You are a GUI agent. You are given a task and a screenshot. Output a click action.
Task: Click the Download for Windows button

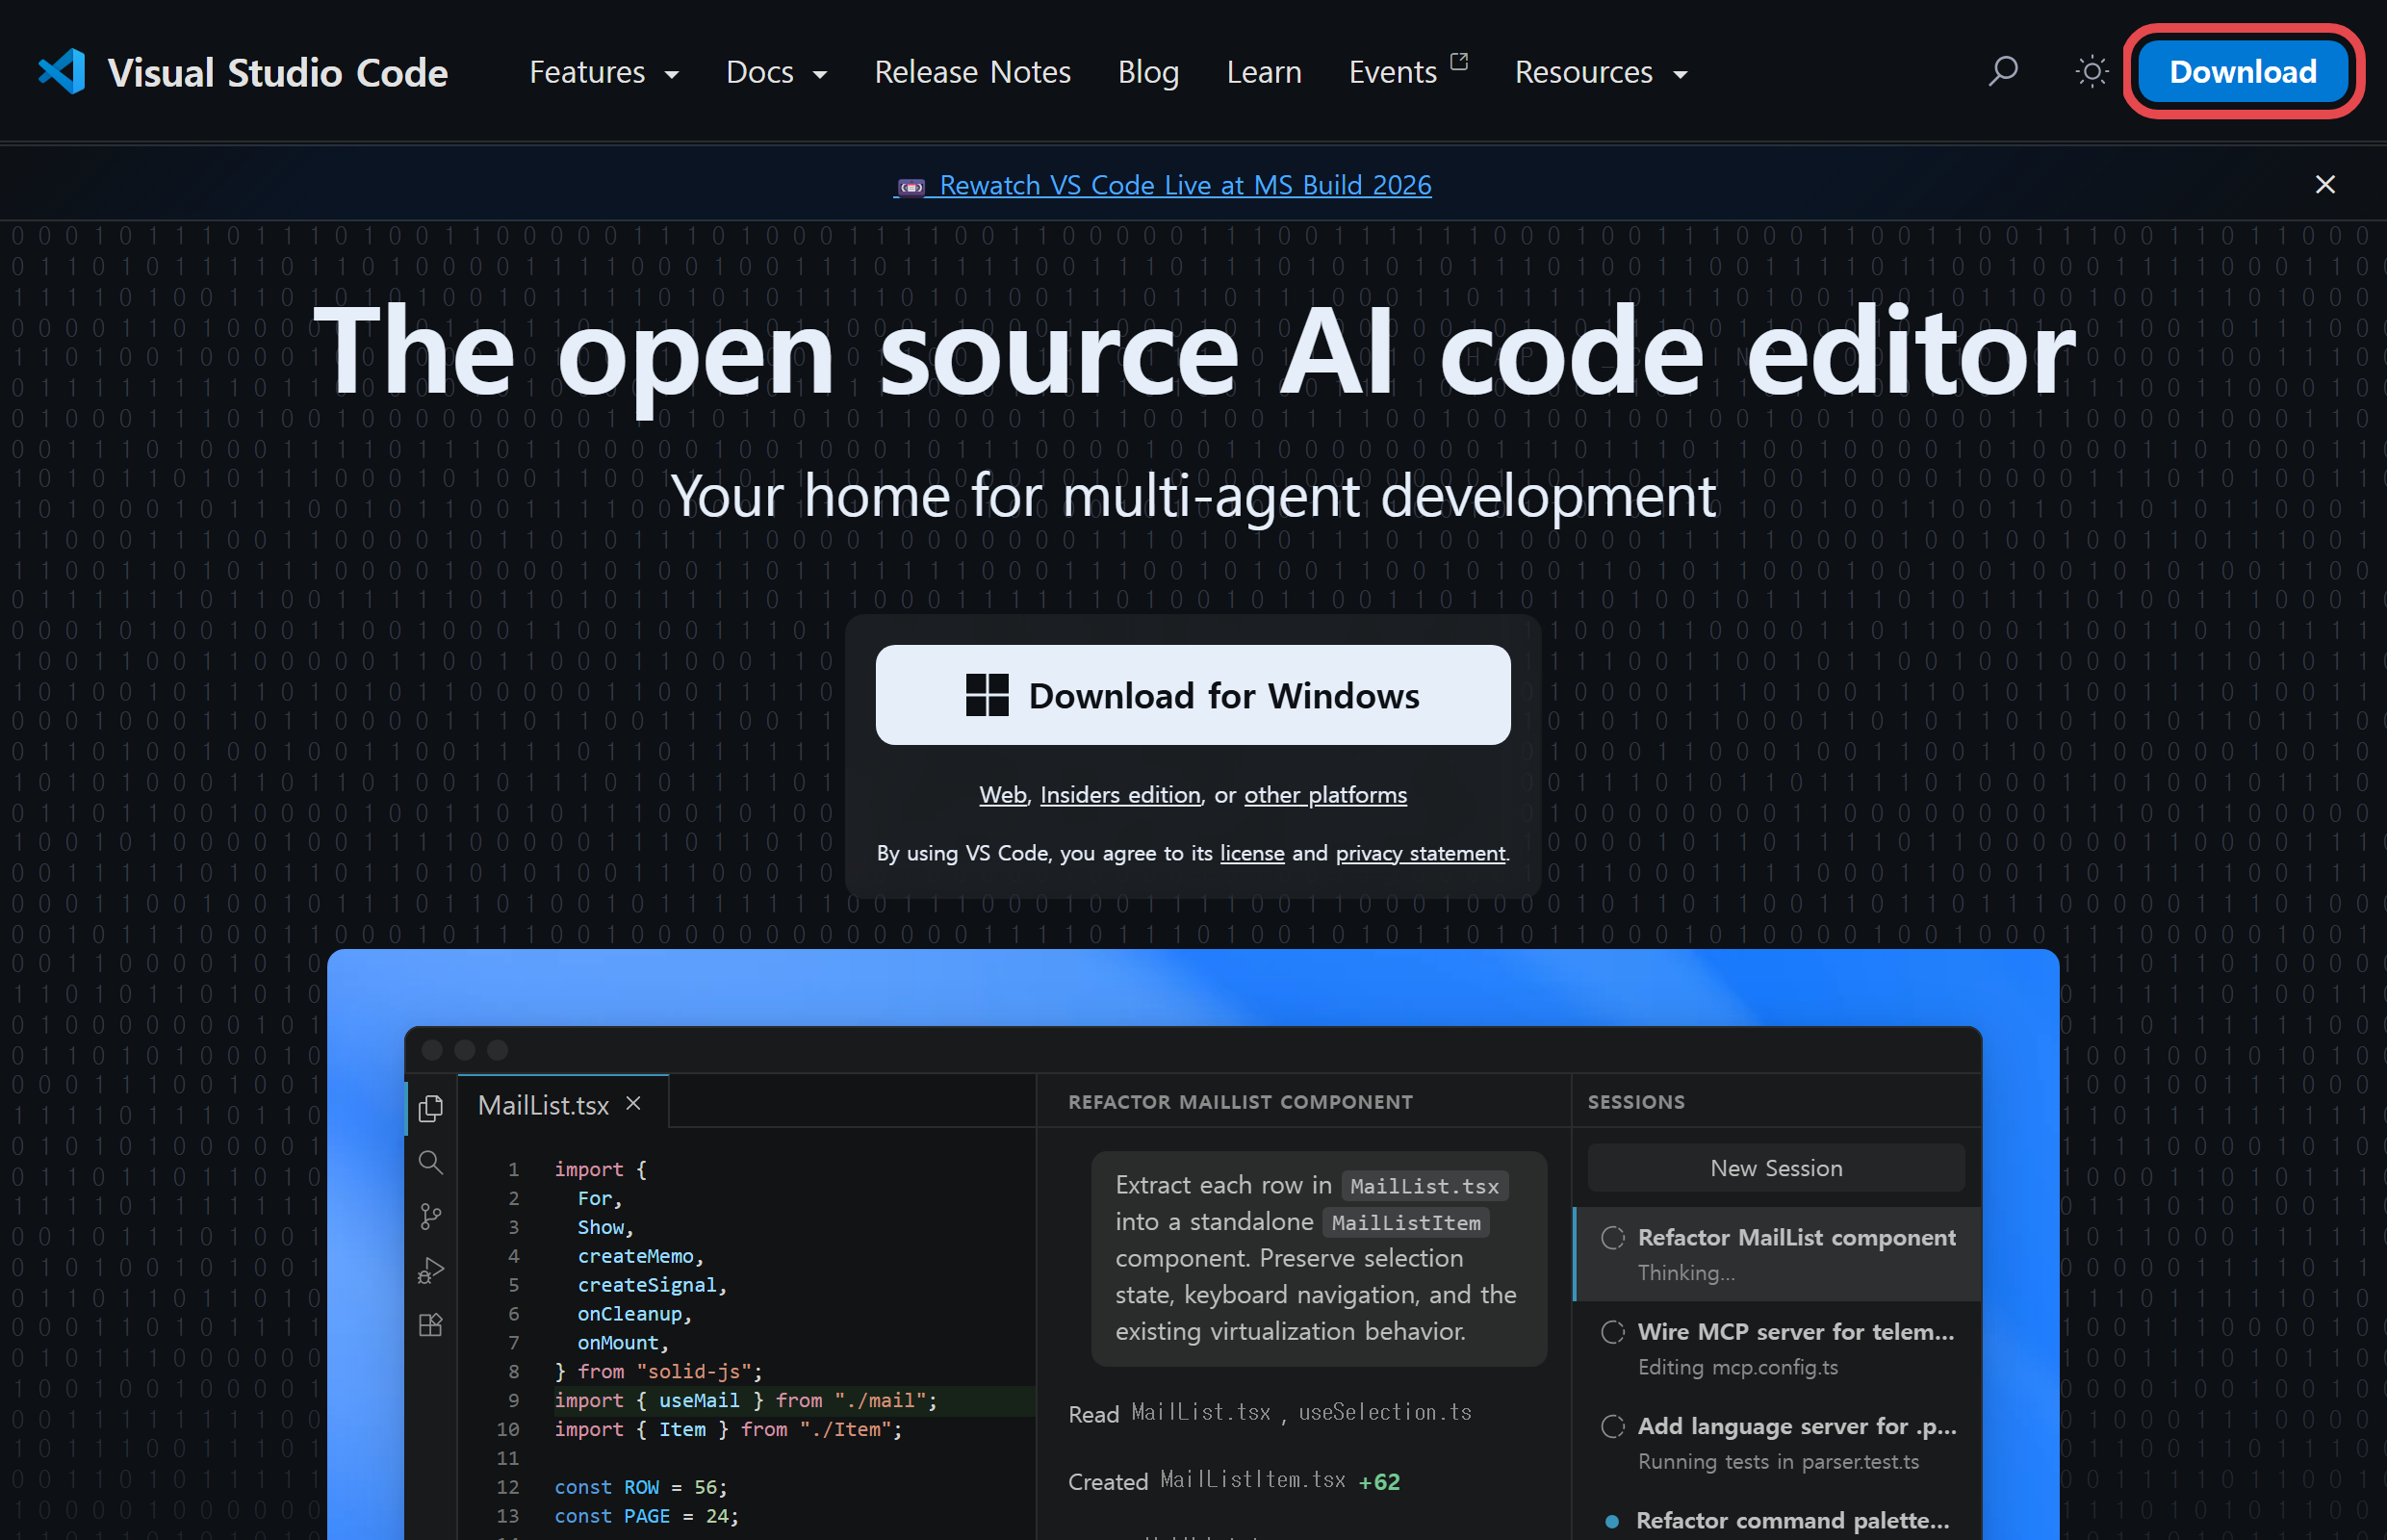click(1193, 695)
